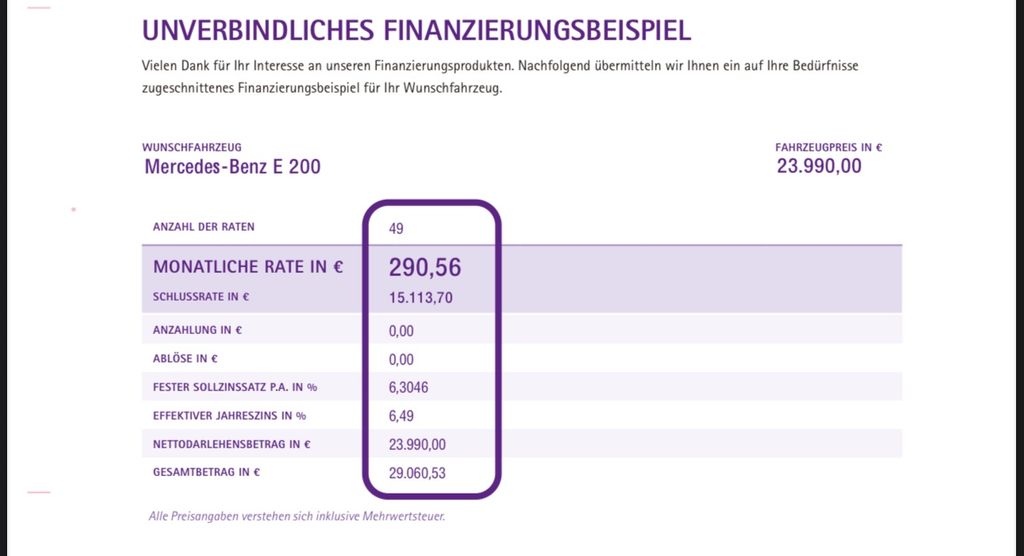Click the Monatliche Rate in € label
Image resolution: width=1024 pixels, height=556 pixels.
(248, 267)
